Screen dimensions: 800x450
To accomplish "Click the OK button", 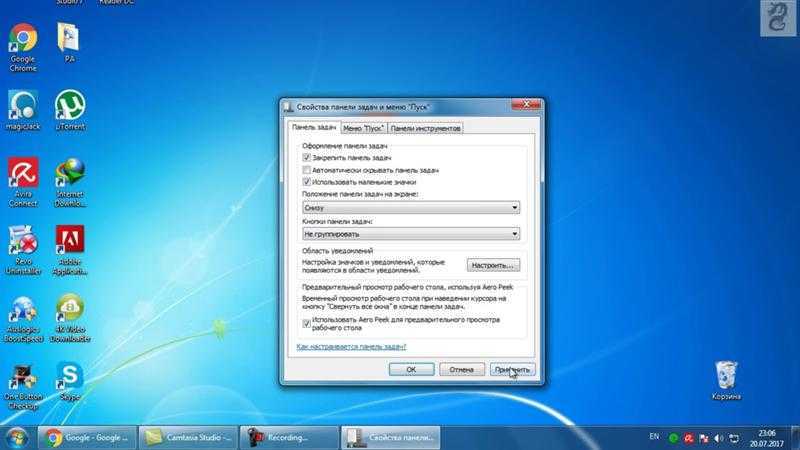I will (x=411, y=369).
